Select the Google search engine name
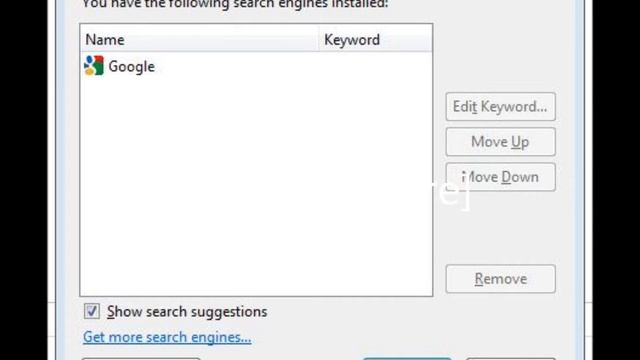The width and height of the screenshot is (640, 360). point(131,67)
